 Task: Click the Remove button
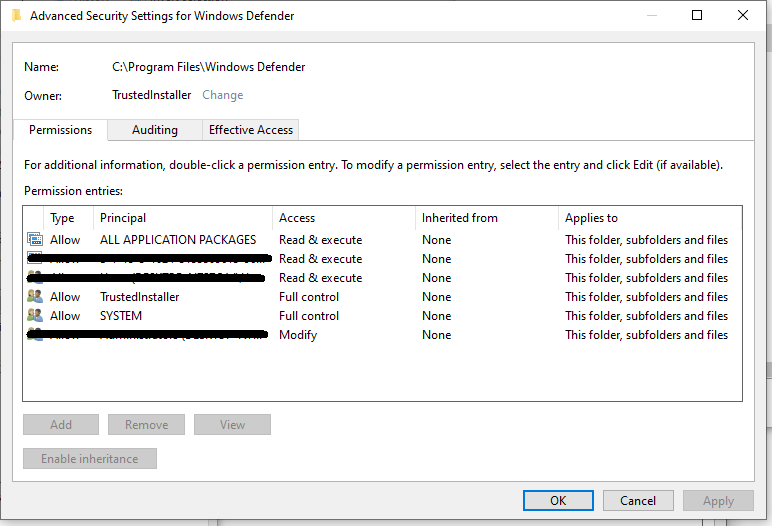click(146, 425)
